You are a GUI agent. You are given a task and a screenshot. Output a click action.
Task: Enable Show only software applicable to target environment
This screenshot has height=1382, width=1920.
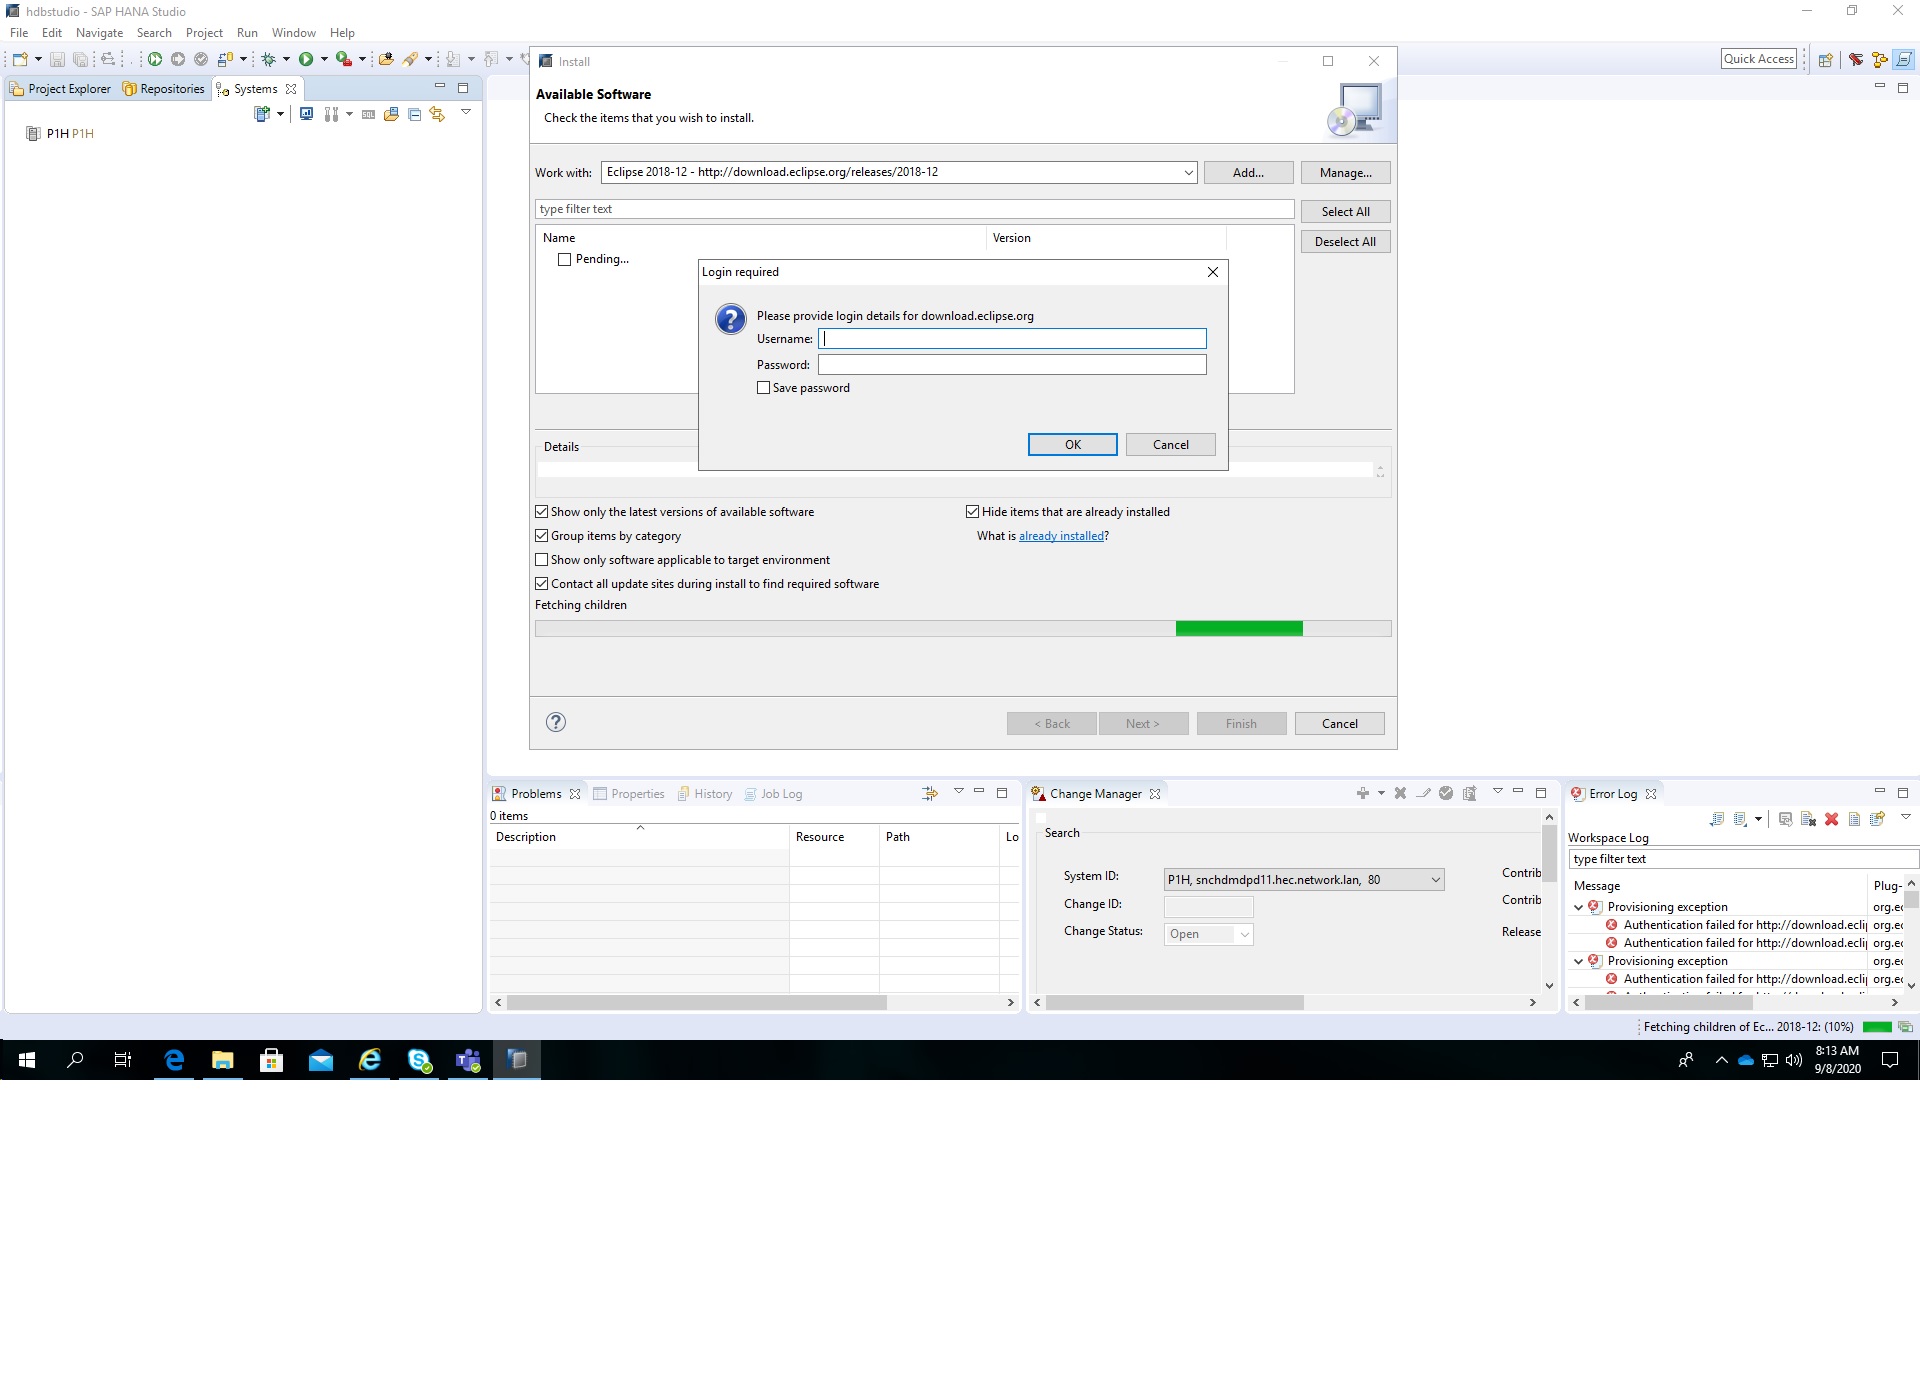[x=542, y=559]
